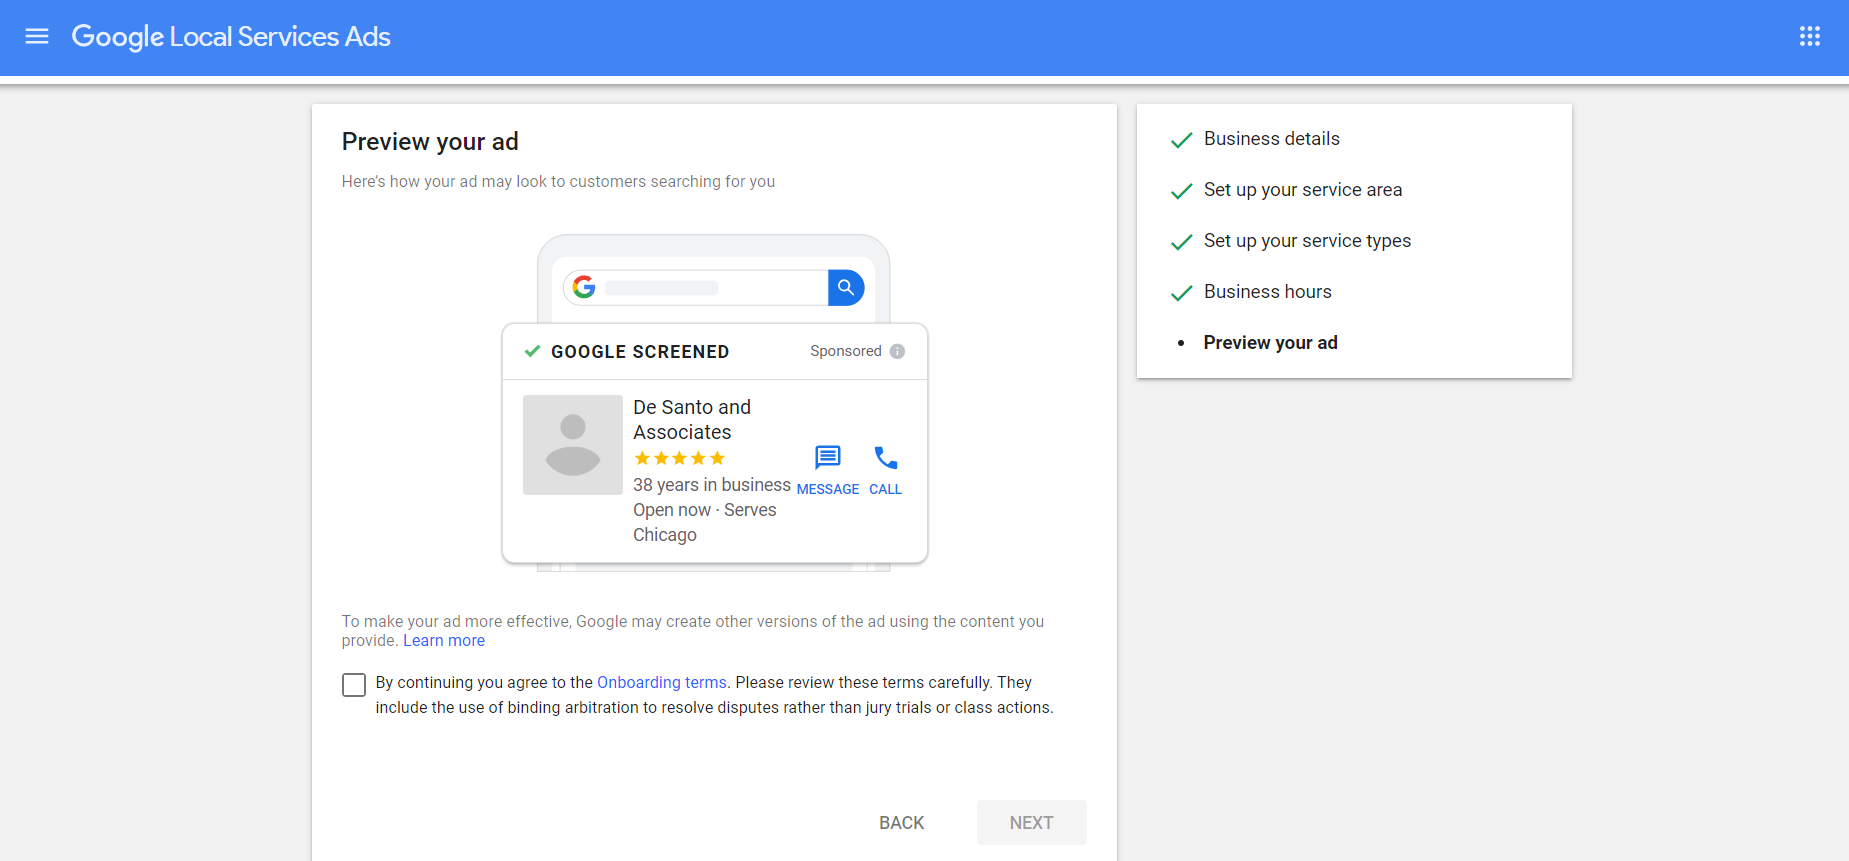
Task: Go to Set up your service types
Action: [x=1306, y=241]
